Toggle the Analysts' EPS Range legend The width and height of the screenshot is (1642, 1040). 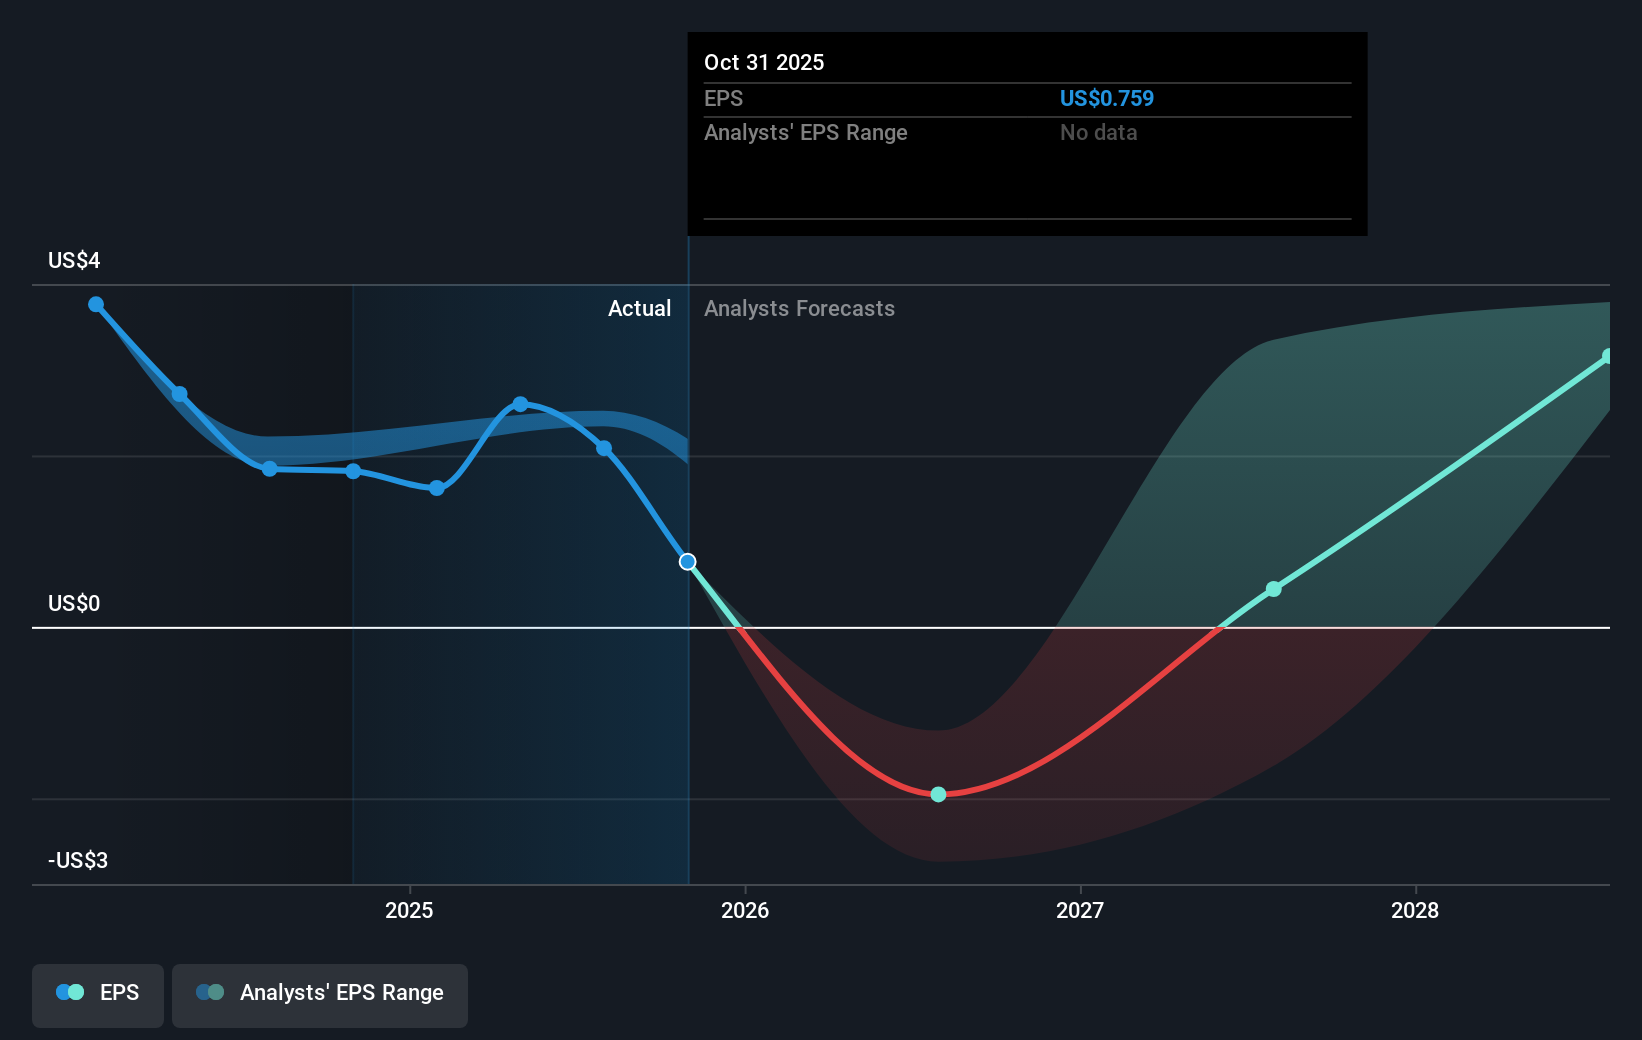click(x=320, y=995)
